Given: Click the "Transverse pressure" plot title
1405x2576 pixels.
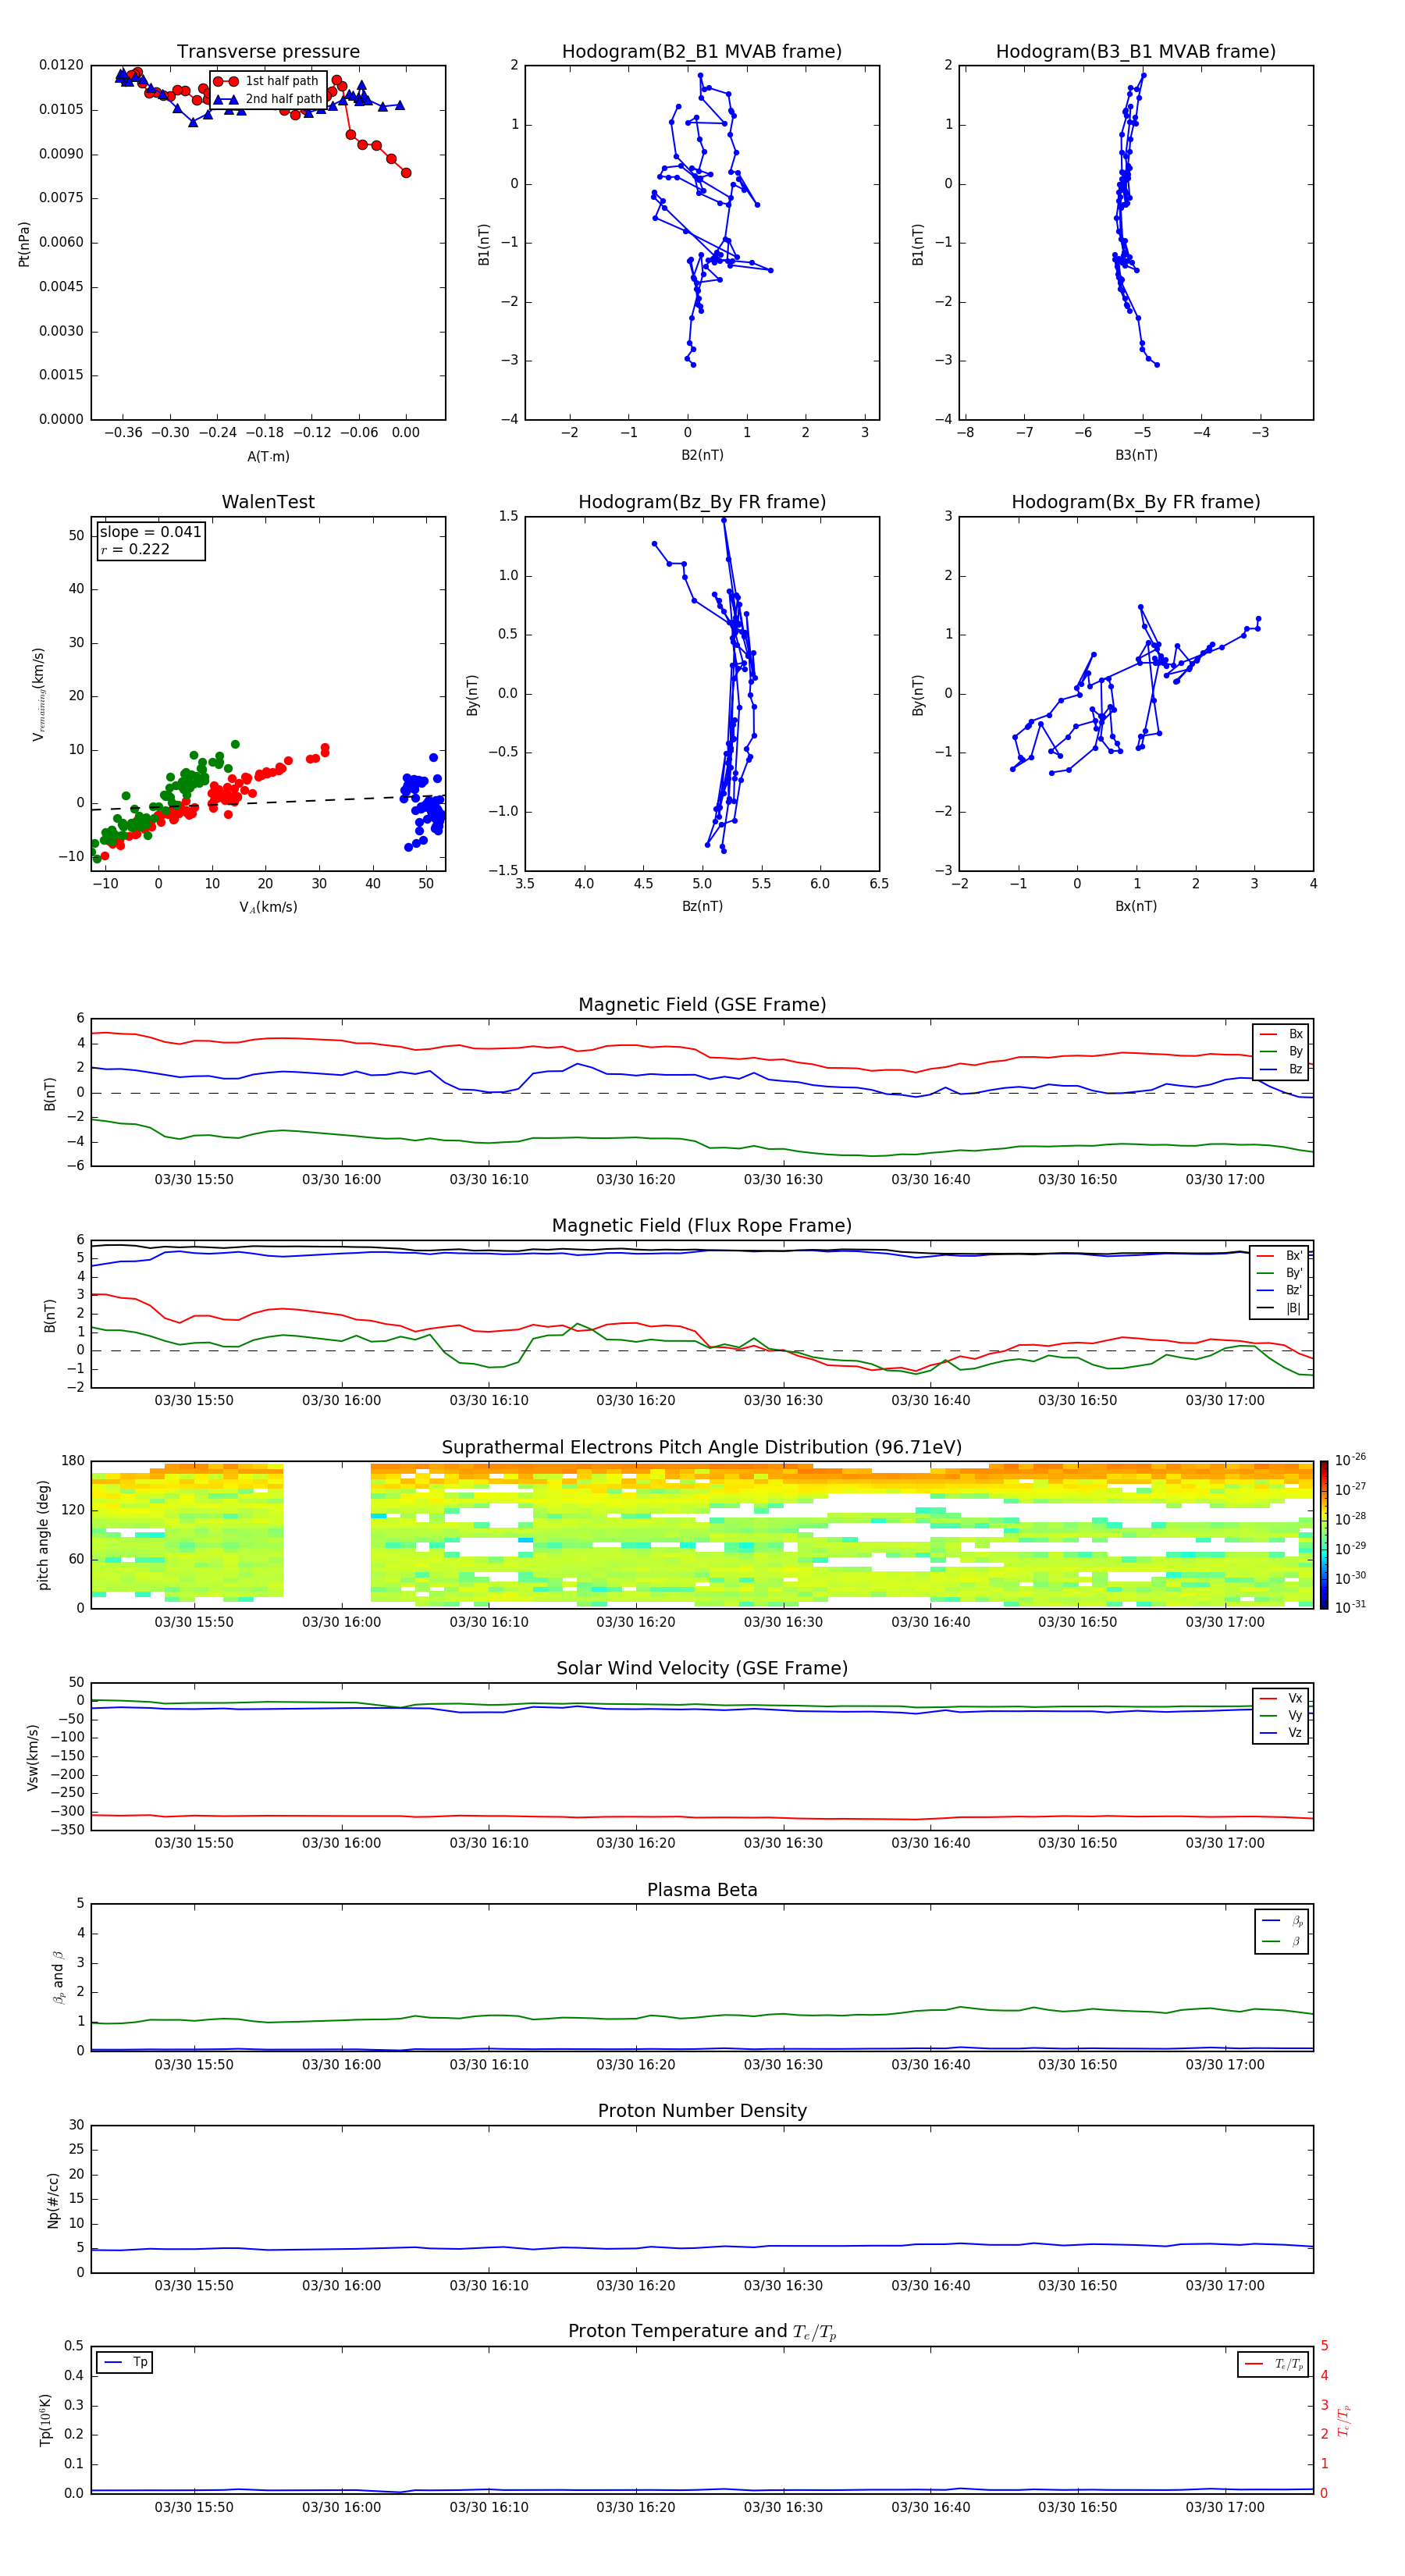Looking at the screenshot, I should tap(268, 52).
